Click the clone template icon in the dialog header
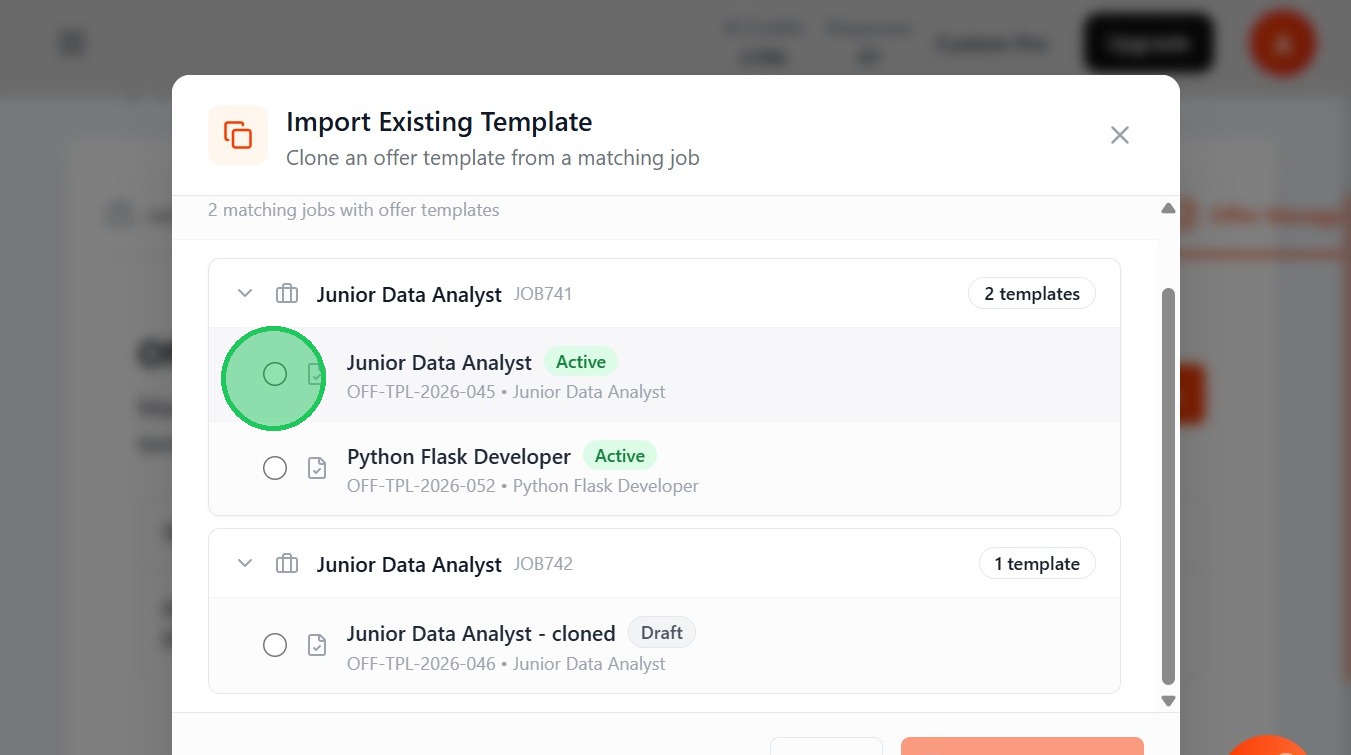Image resolution: width=1351 pixels, height=755 pixels. (x=238, y=135)
